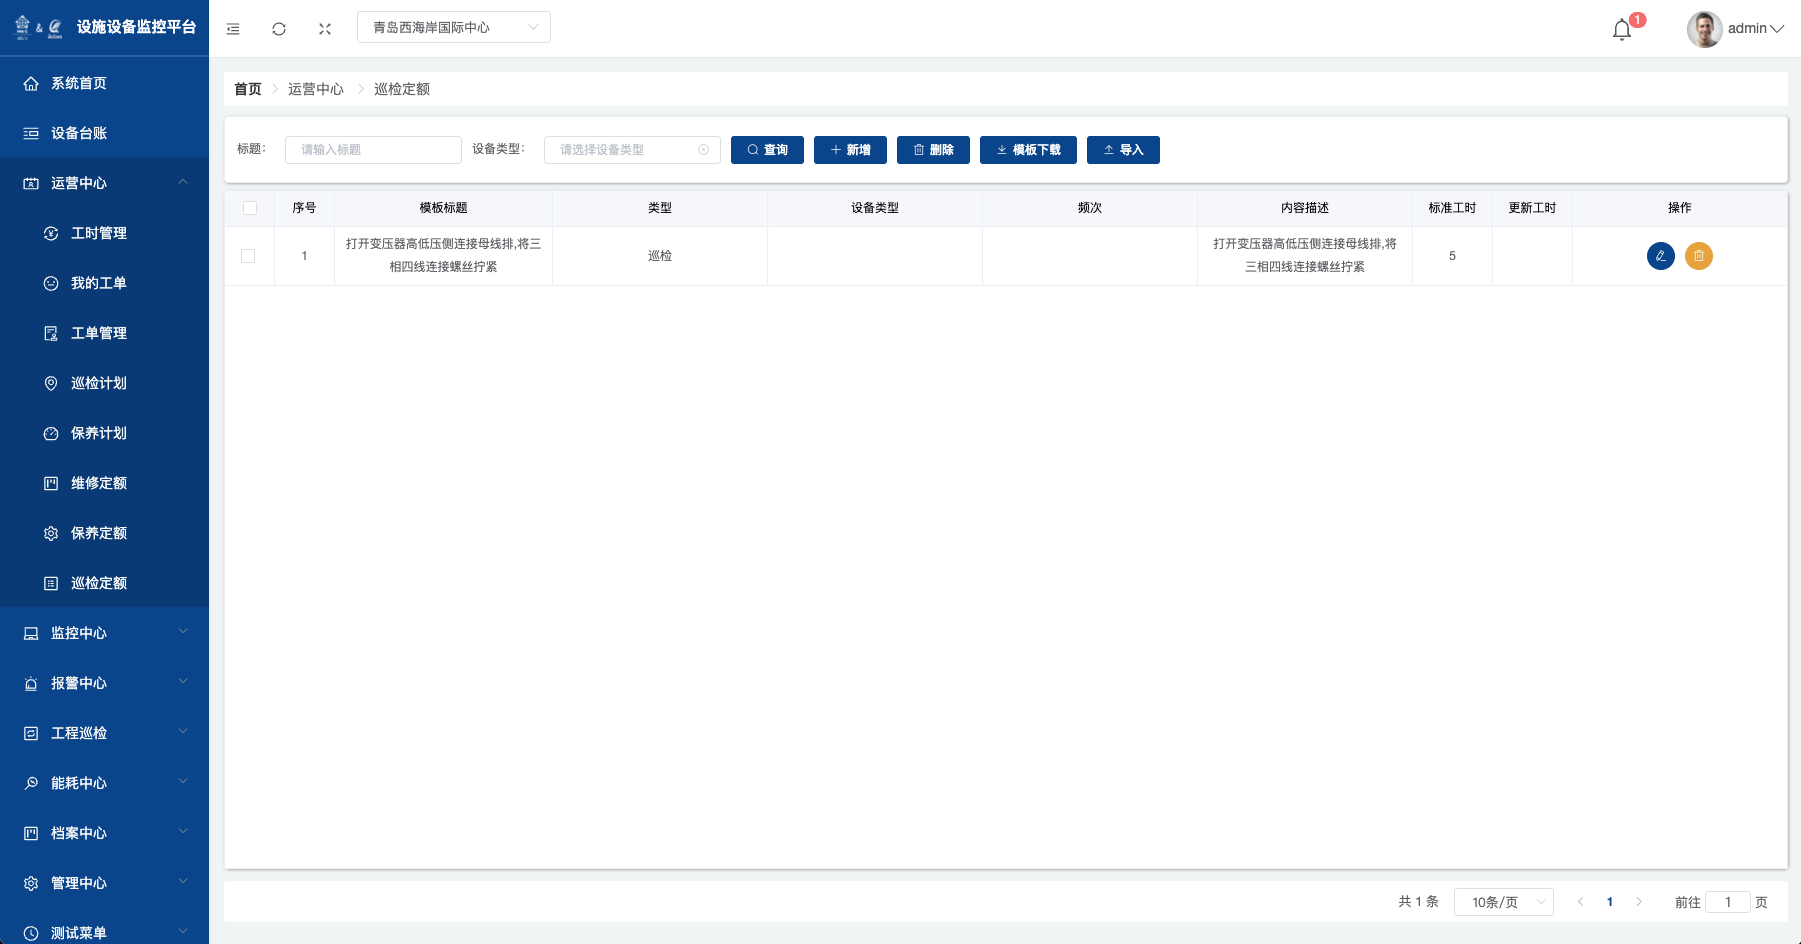Image resolution: width=1801 pixels, height=944 pixels.
Task: Expand the 监控中心 sidebar menu
Action: [104, 633]
